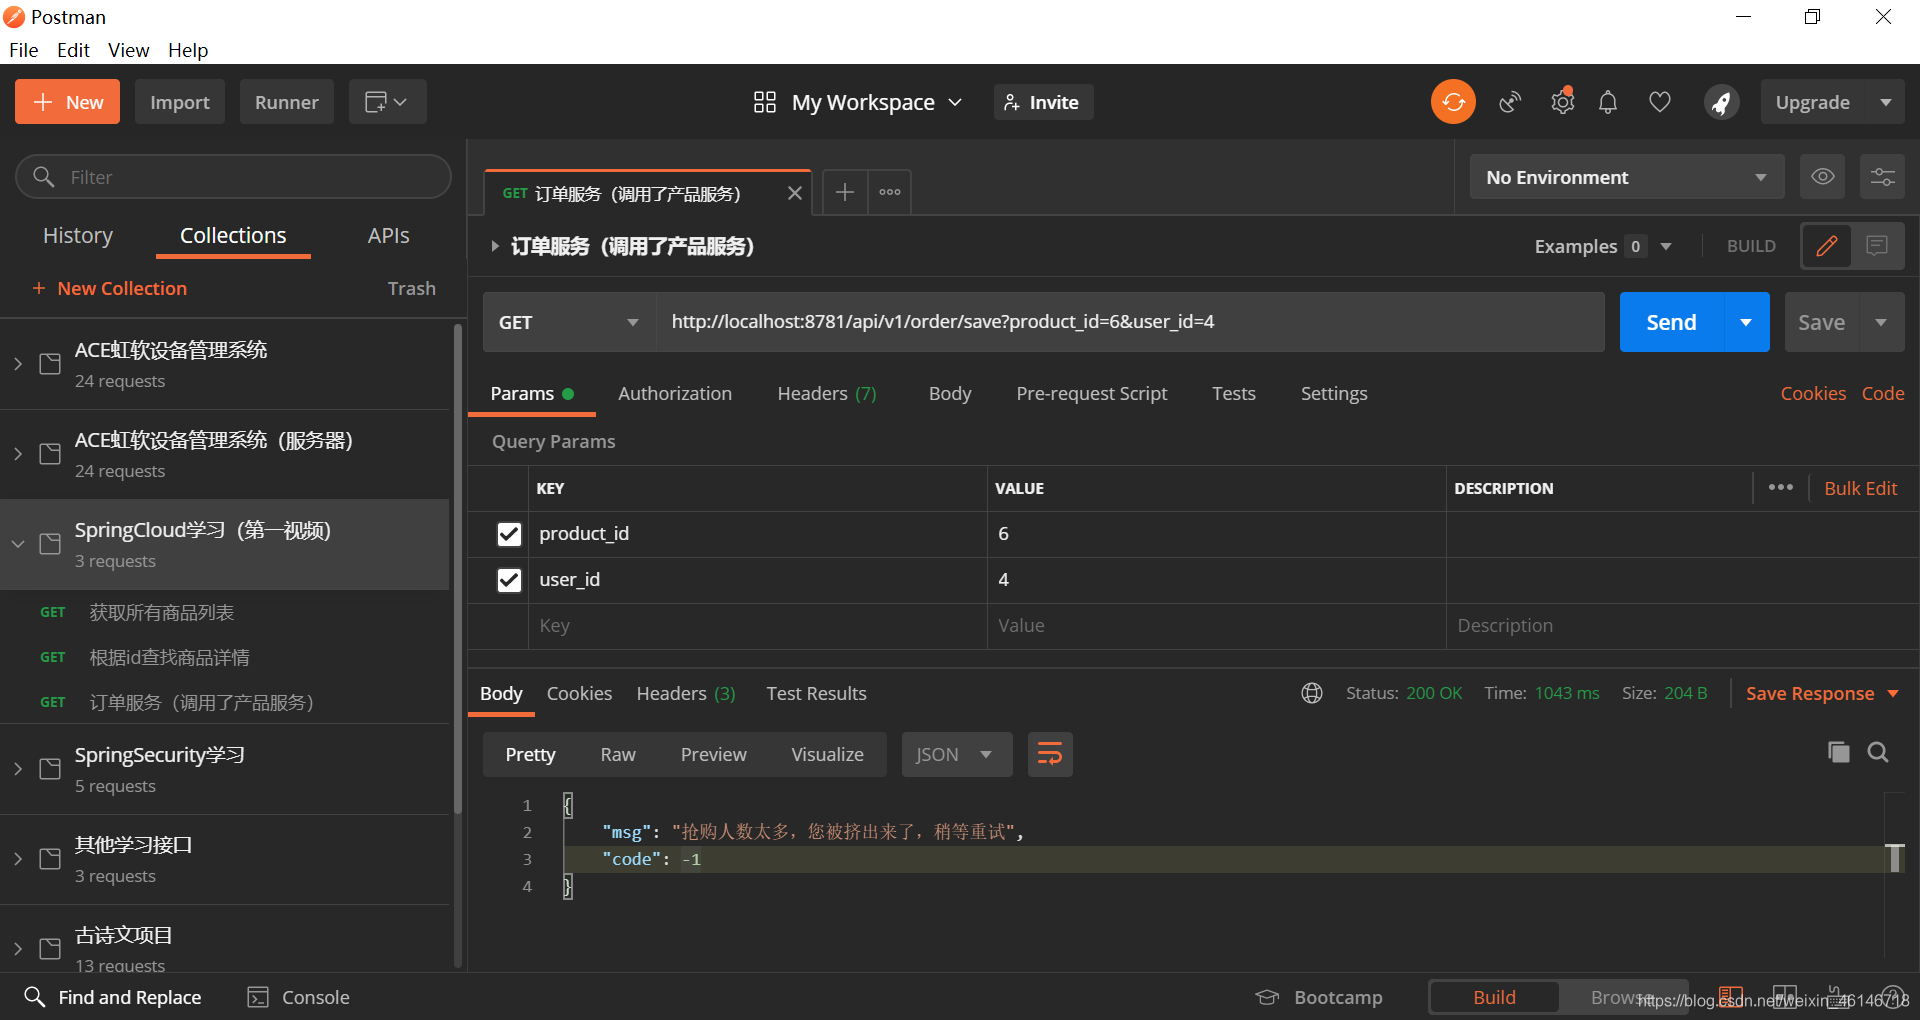Open Save button dropdown arrow
Screen dimensions: 1920x1020
pos(1881,322)
